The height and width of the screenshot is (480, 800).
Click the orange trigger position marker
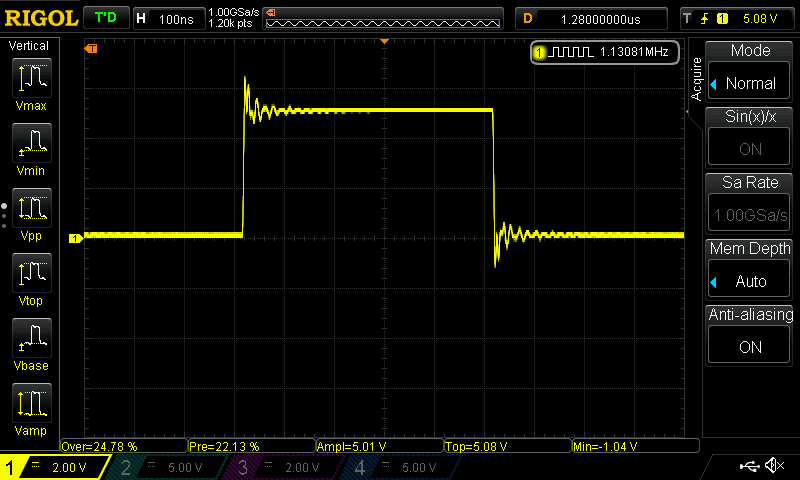tap(385, 42)
